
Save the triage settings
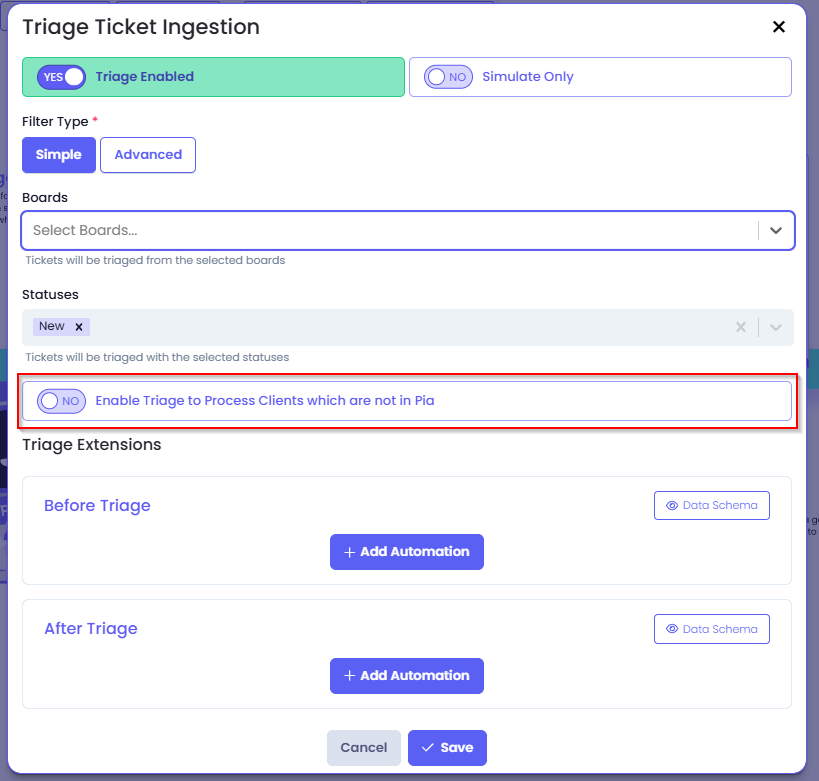(x=447, y=748)
